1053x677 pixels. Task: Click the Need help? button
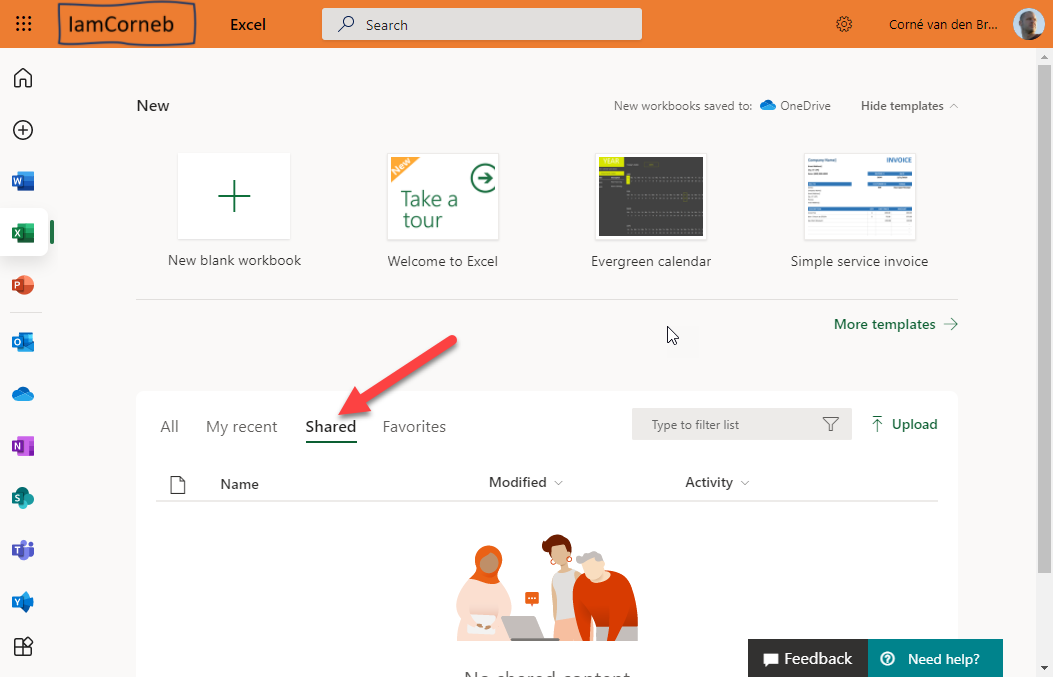click(935, 658)
